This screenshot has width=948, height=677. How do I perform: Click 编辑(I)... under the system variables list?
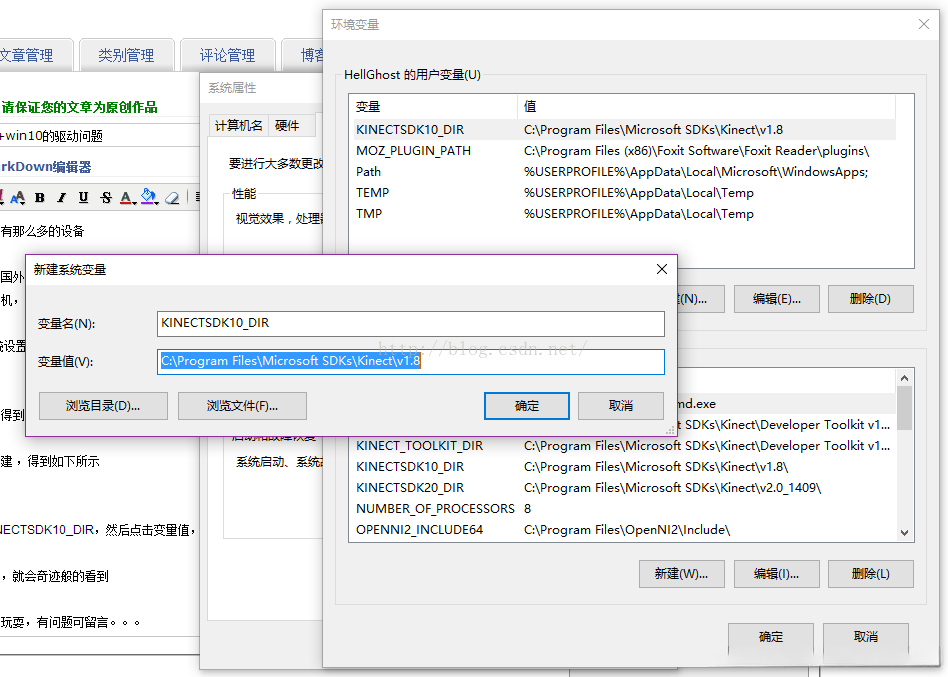[777, 574]
